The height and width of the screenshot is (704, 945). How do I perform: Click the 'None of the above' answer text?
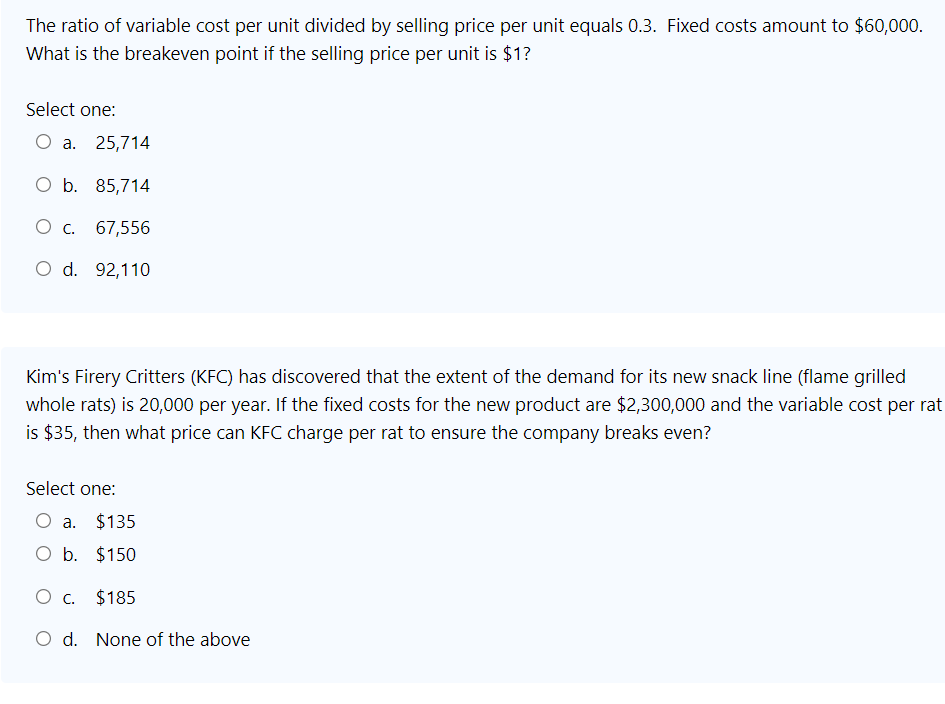tap(172, 639)
